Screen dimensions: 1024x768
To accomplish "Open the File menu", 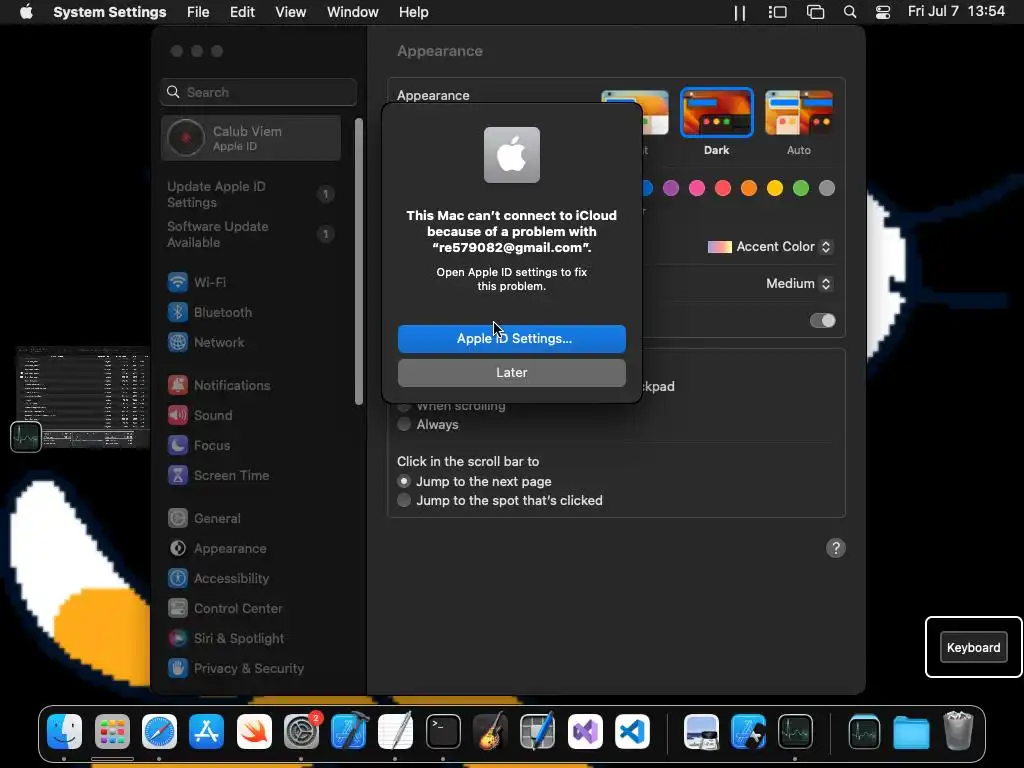I will point(198,12).
